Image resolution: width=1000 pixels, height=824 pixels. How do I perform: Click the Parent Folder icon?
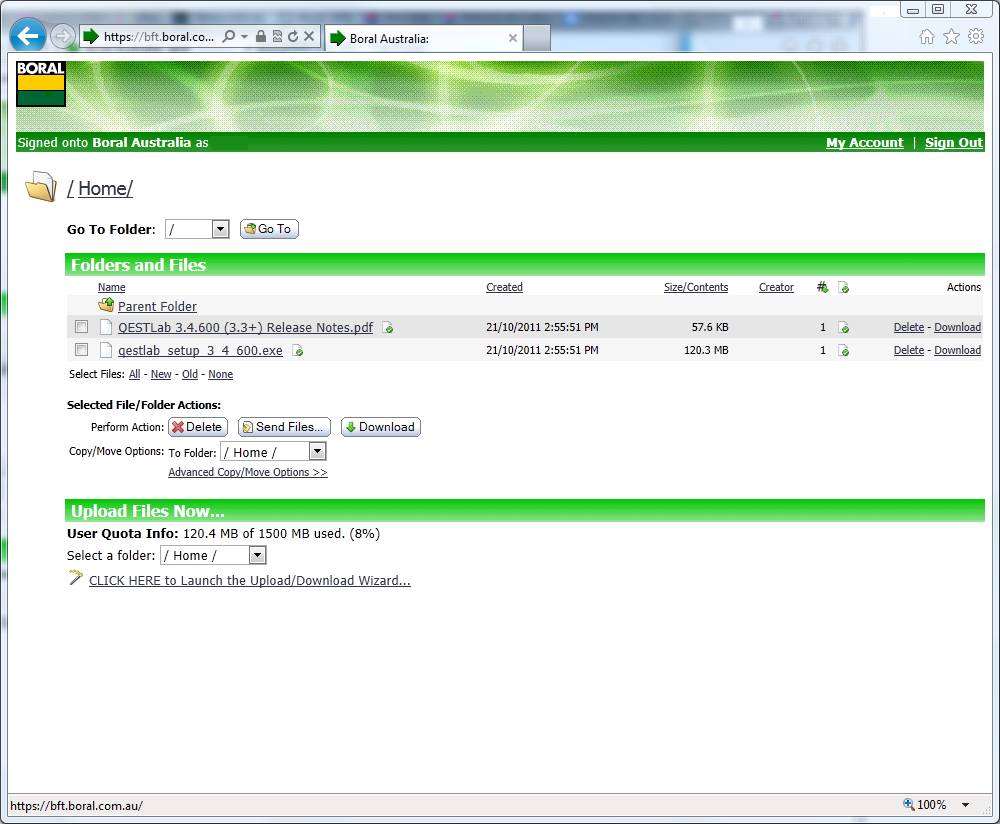(x=106, y=306)
